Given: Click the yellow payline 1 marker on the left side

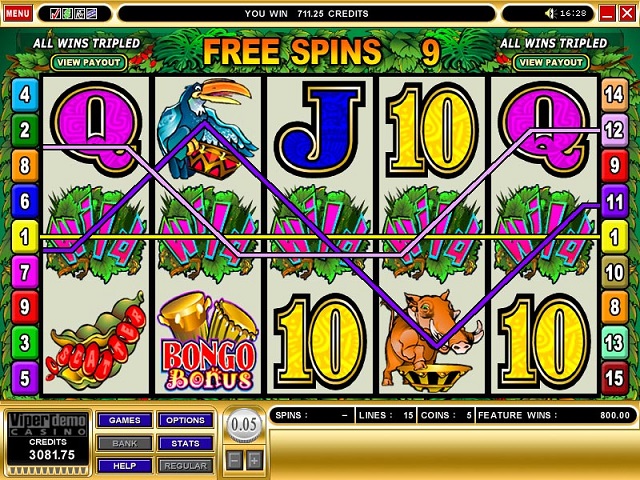Looking at the screenshot, I should [x=24, y=237].
